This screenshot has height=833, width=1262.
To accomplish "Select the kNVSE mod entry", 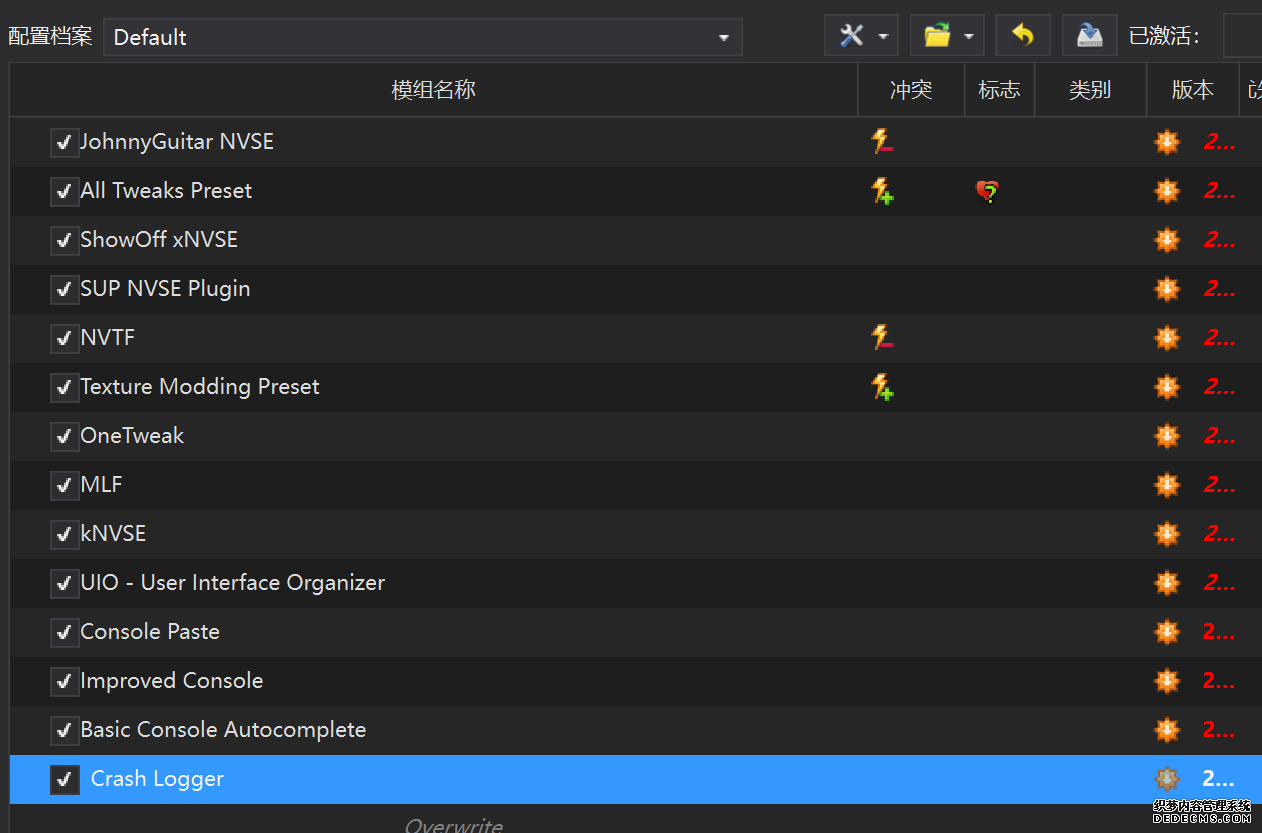I will [x=113, y=534].
